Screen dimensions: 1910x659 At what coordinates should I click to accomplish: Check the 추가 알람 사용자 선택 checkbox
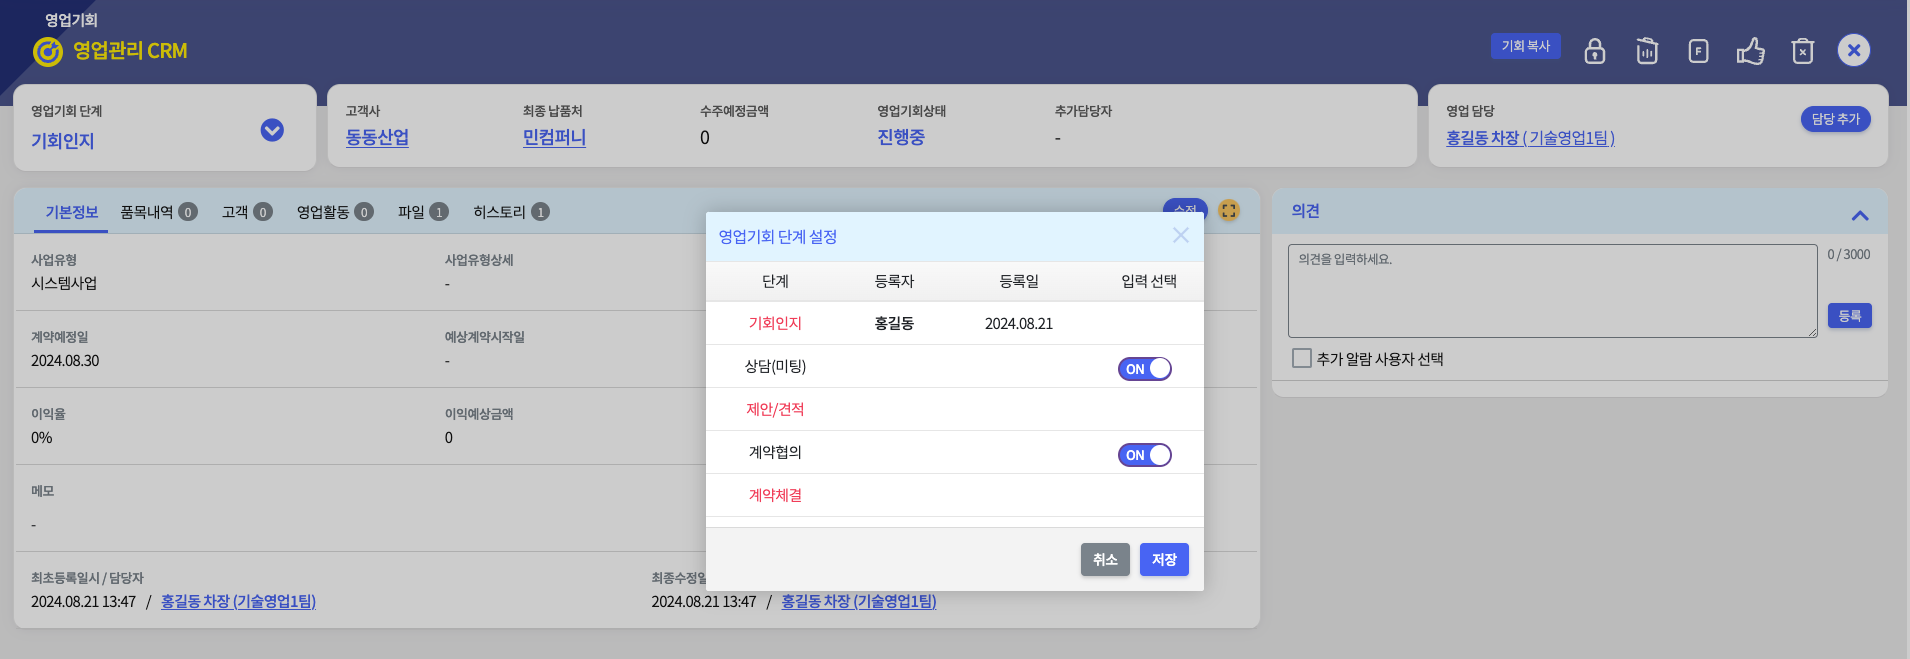[1301, 358]
